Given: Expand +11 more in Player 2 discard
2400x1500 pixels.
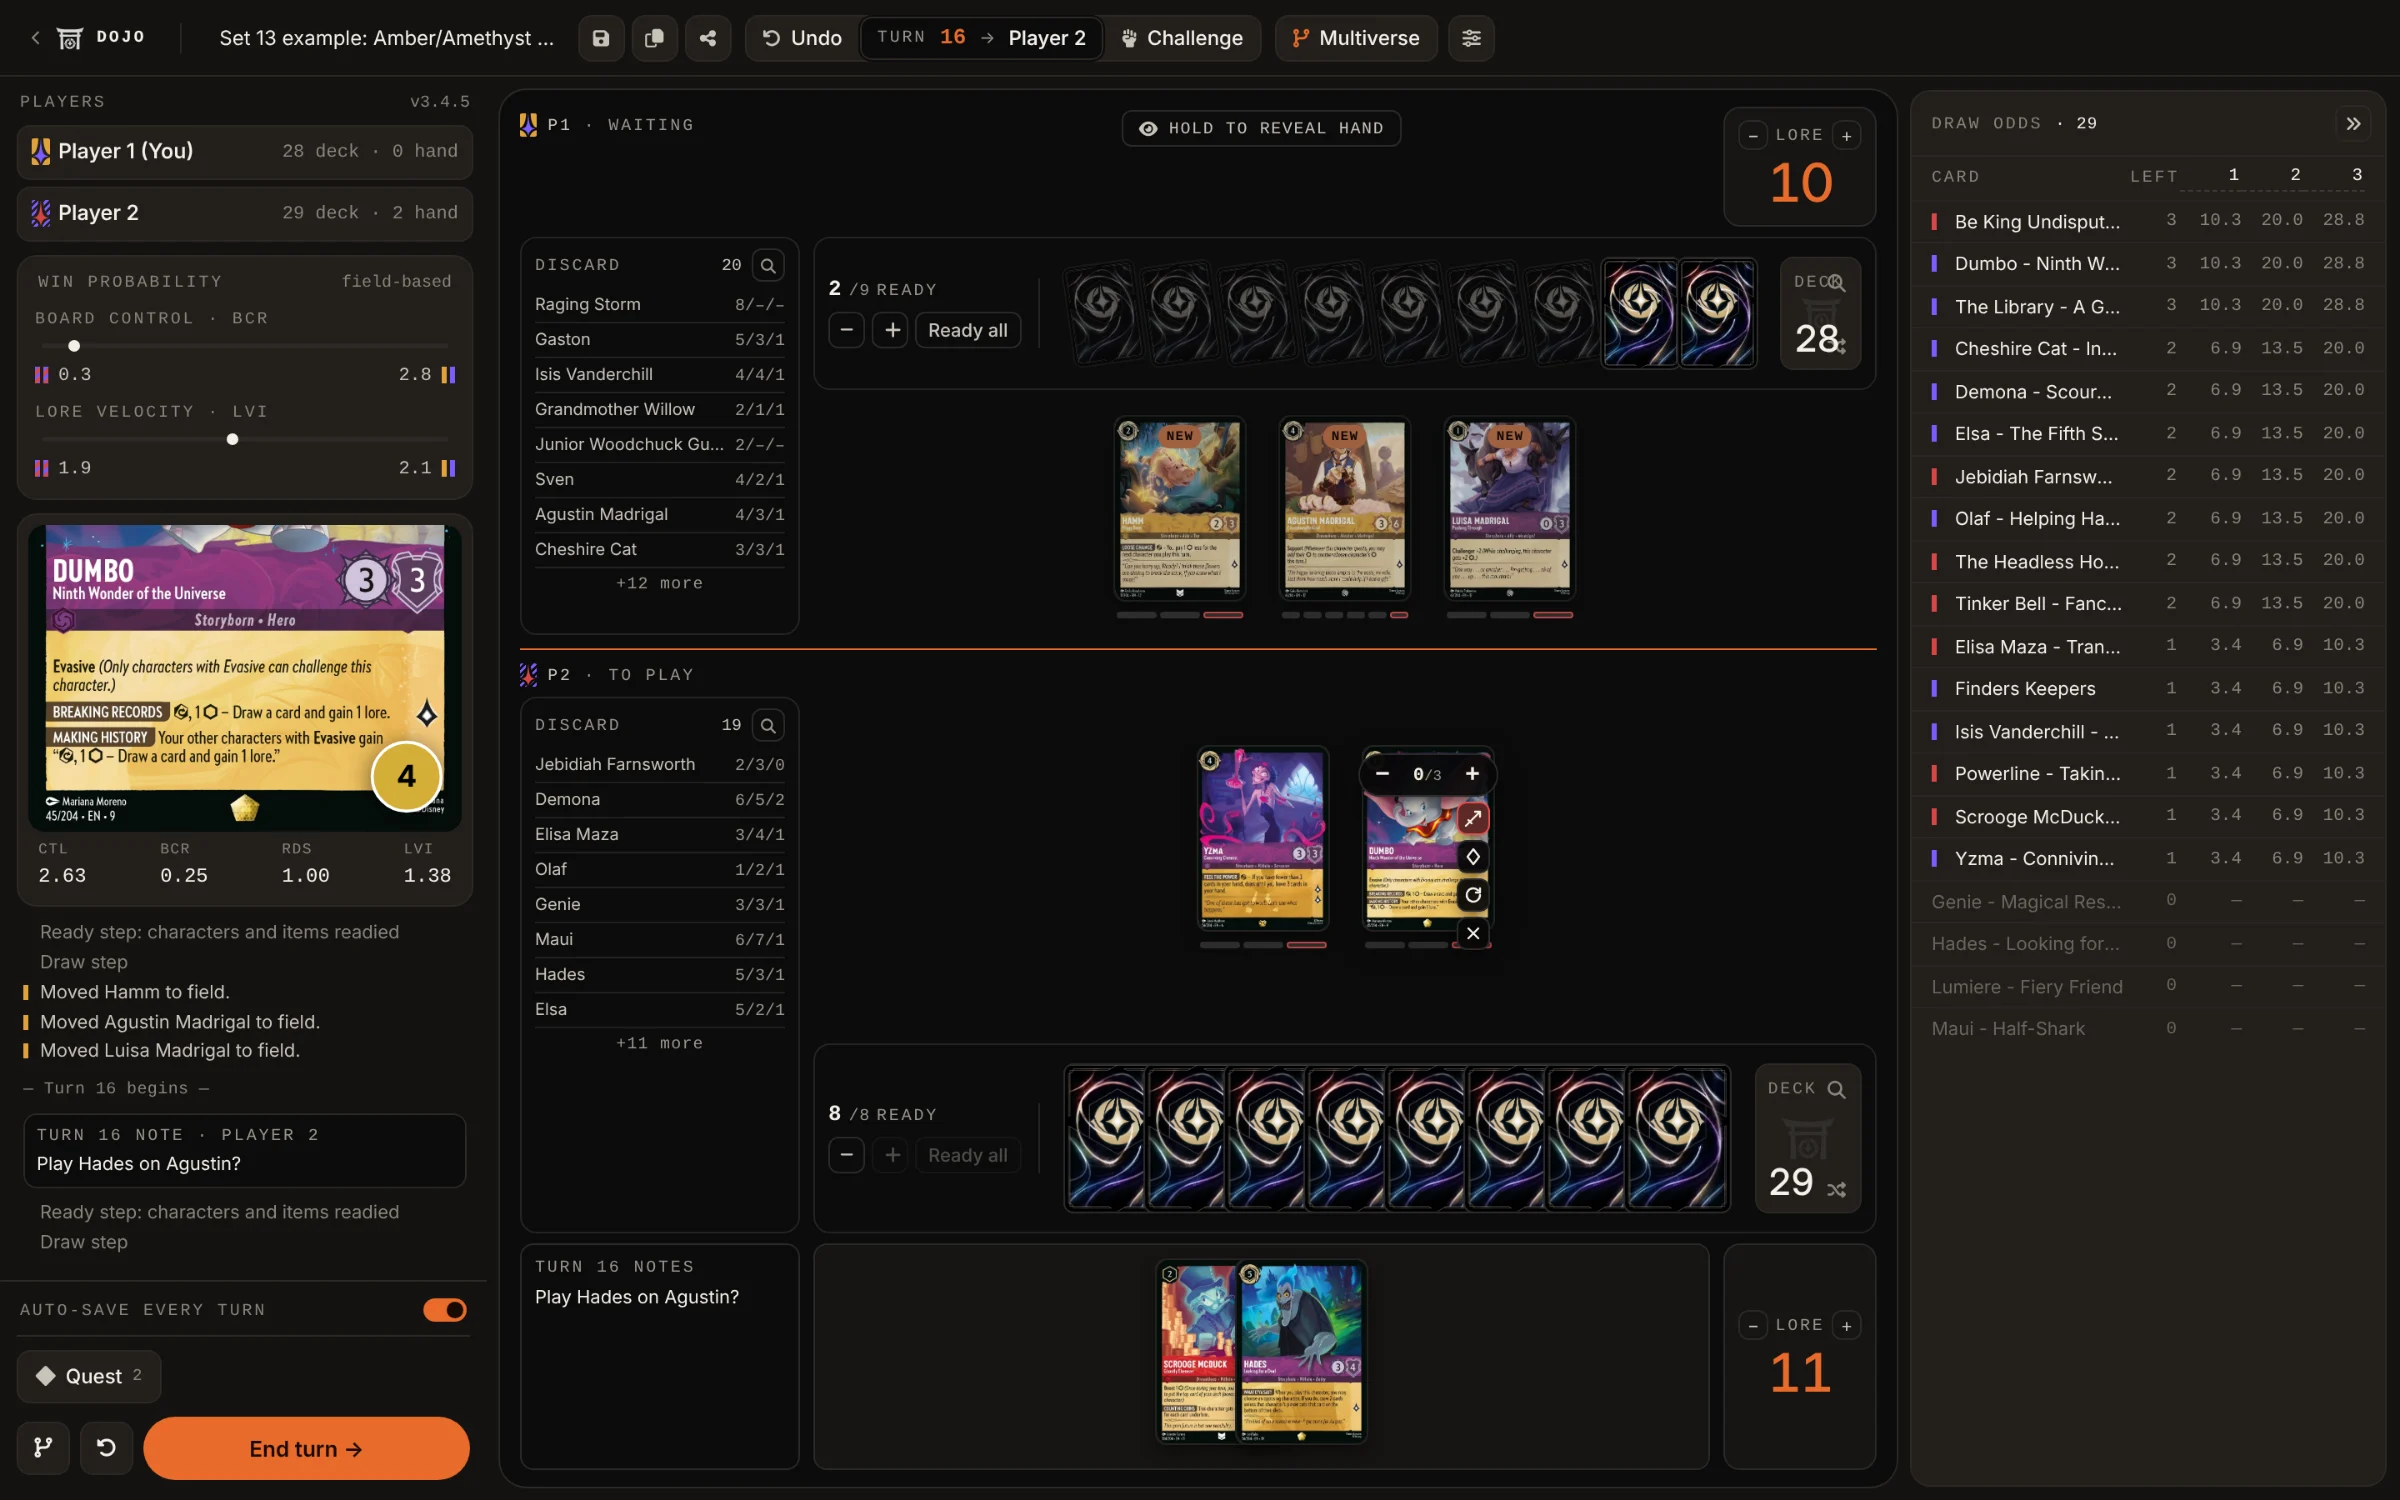Looking at the screenshot, I should (659, 1043).
